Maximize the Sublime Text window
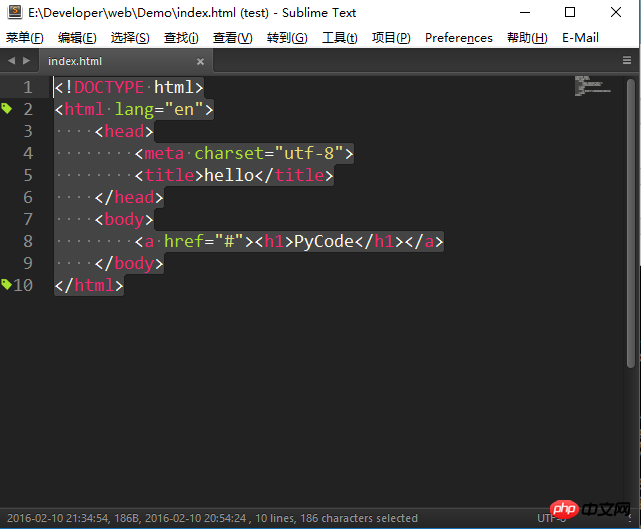641x529 pixels. point(570,12)
